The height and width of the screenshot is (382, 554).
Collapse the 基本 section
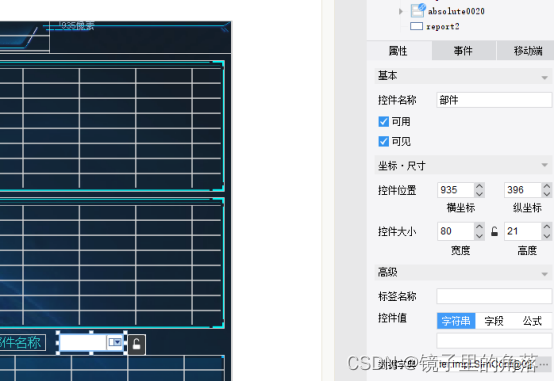pyautogui.click(x=544, y=77)
